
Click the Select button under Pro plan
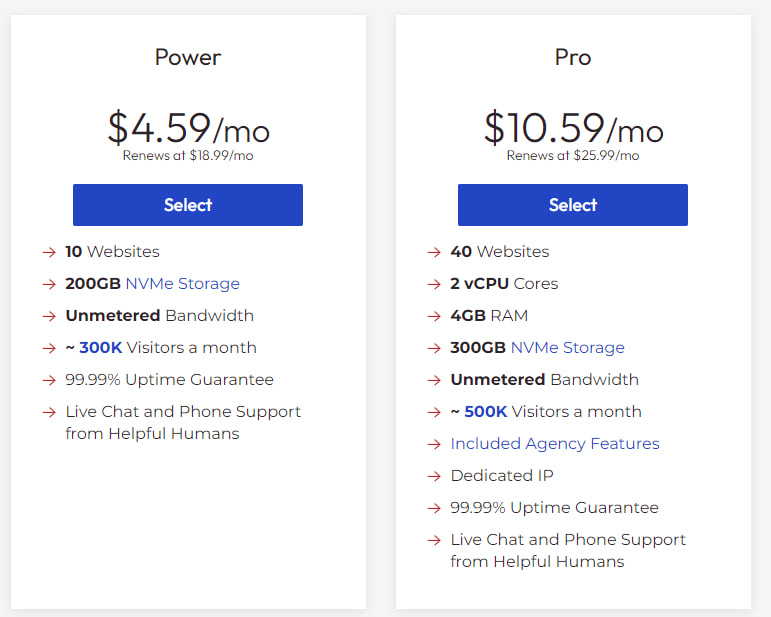pos(572,205)
